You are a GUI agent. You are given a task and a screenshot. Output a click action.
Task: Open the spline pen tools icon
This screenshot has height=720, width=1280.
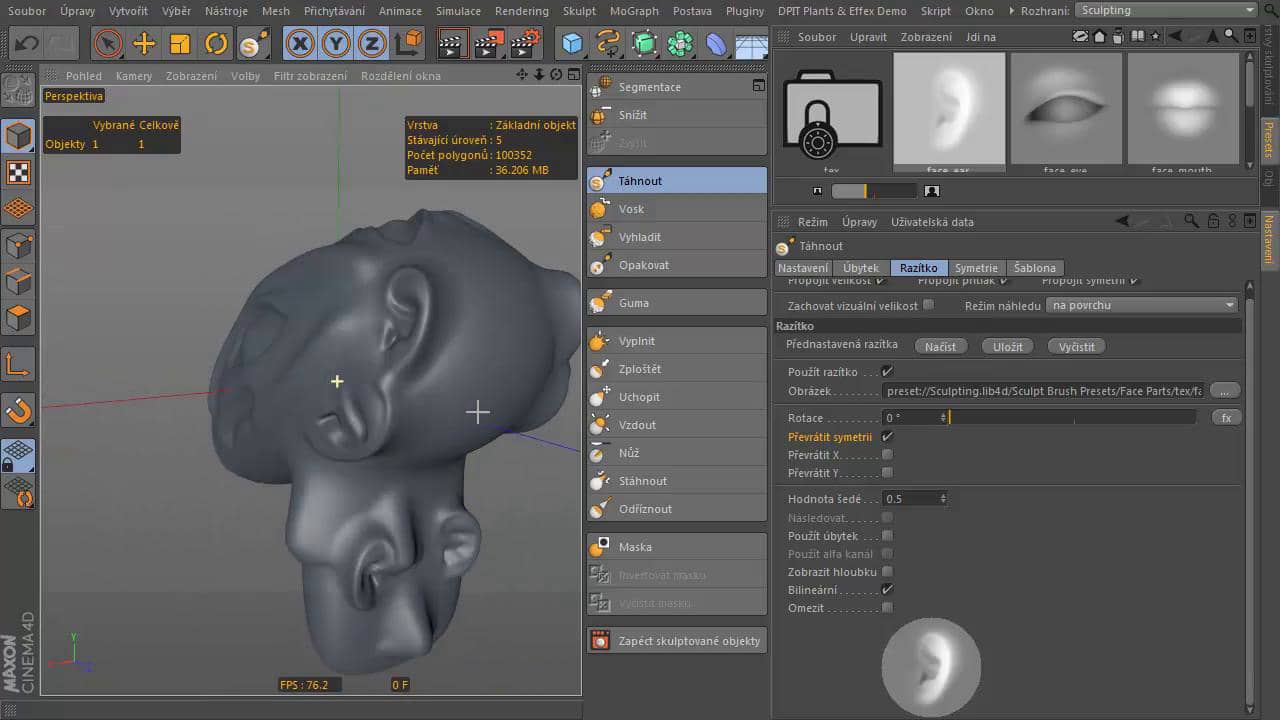tap(608, 44)
